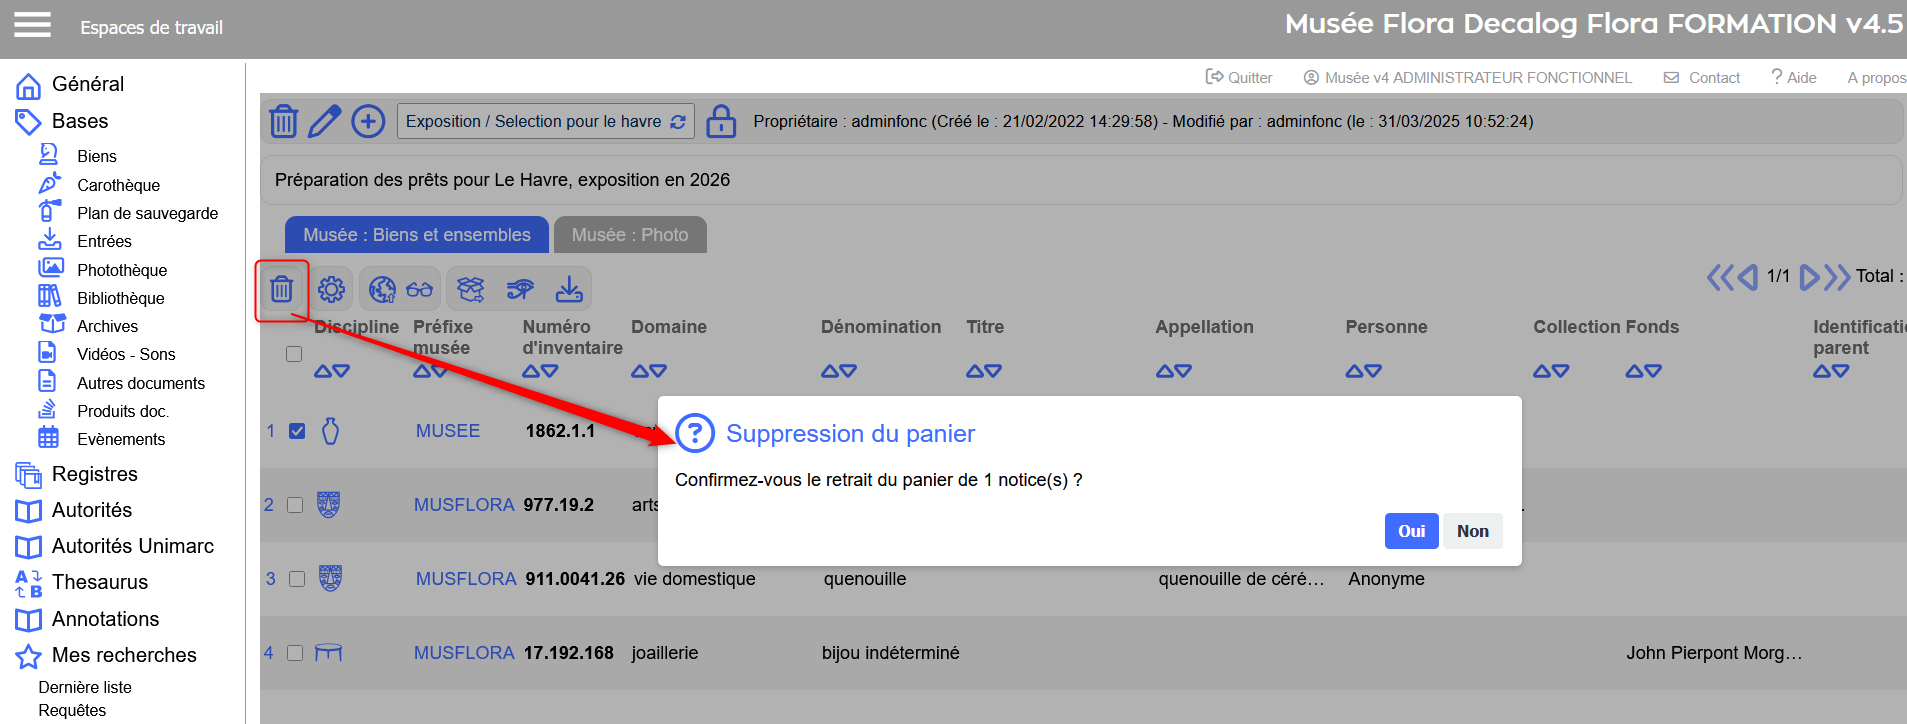
Task: Uncheck the checkbox for row 1 MUSEE
Action: click(297, 431)
